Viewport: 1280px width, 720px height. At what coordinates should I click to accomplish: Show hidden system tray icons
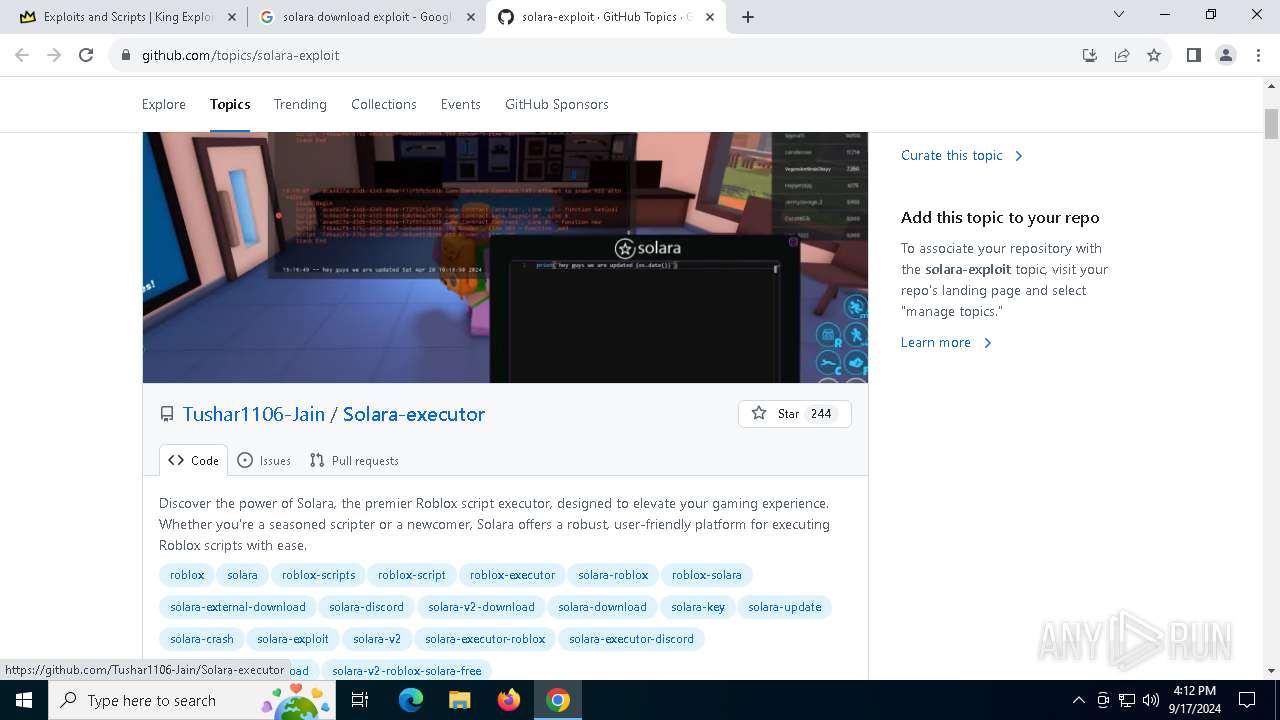pos(1078,700)
